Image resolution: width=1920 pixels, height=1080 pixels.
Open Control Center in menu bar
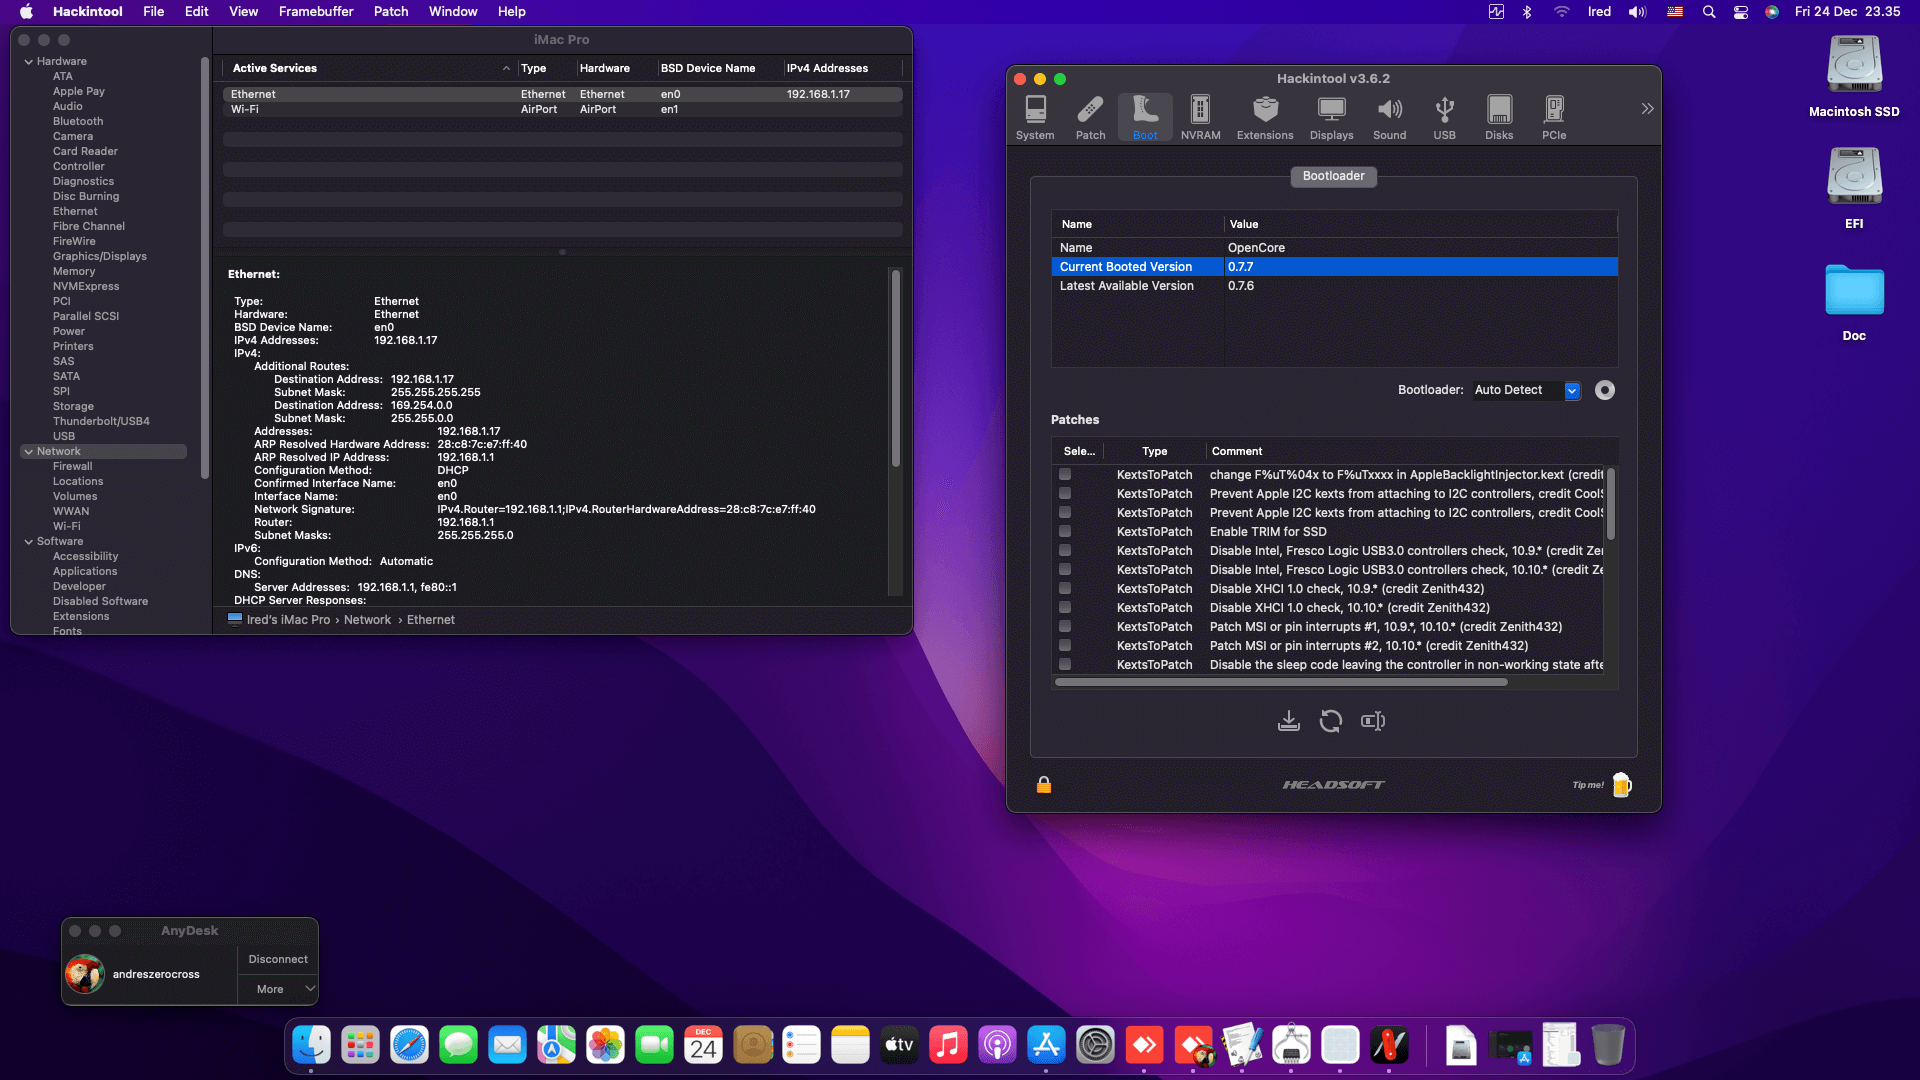click(x=1740, y=12)
